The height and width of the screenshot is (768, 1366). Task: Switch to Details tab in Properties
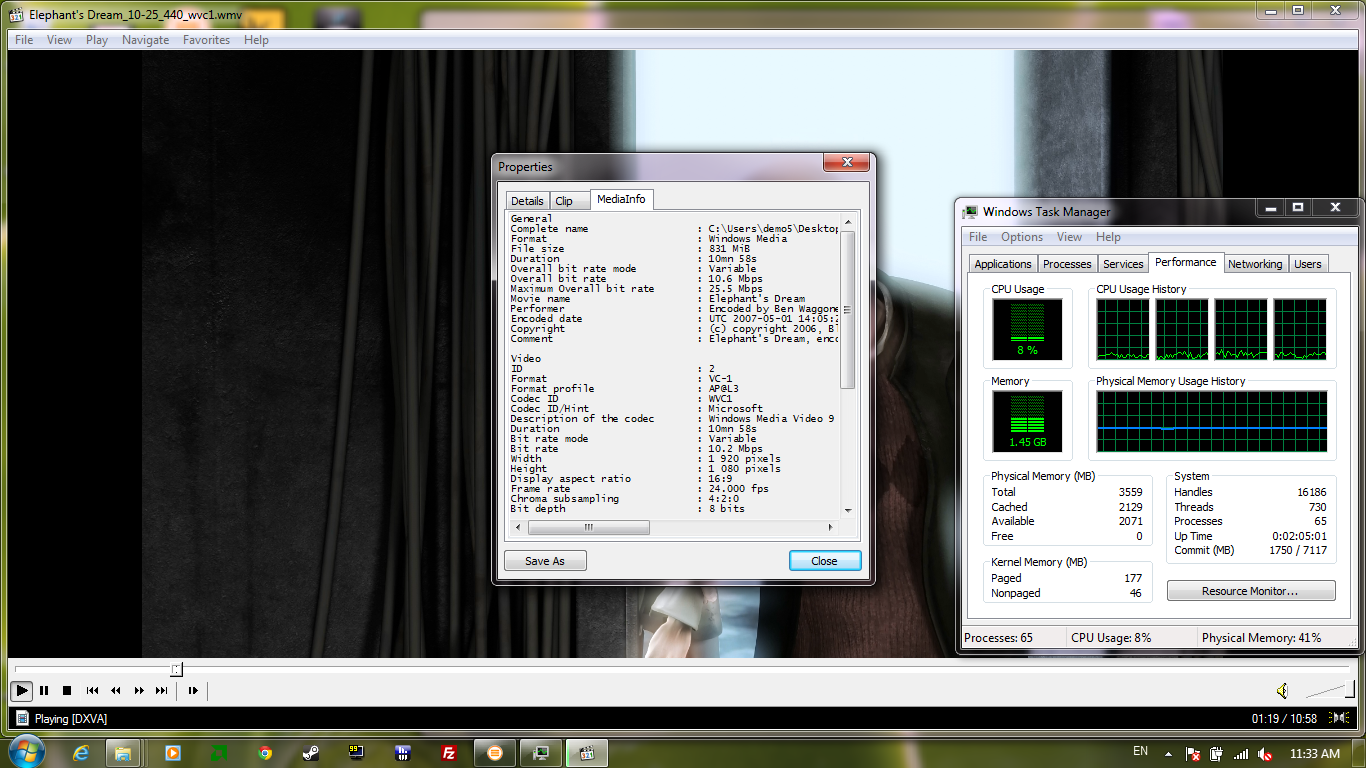[527, 201]
